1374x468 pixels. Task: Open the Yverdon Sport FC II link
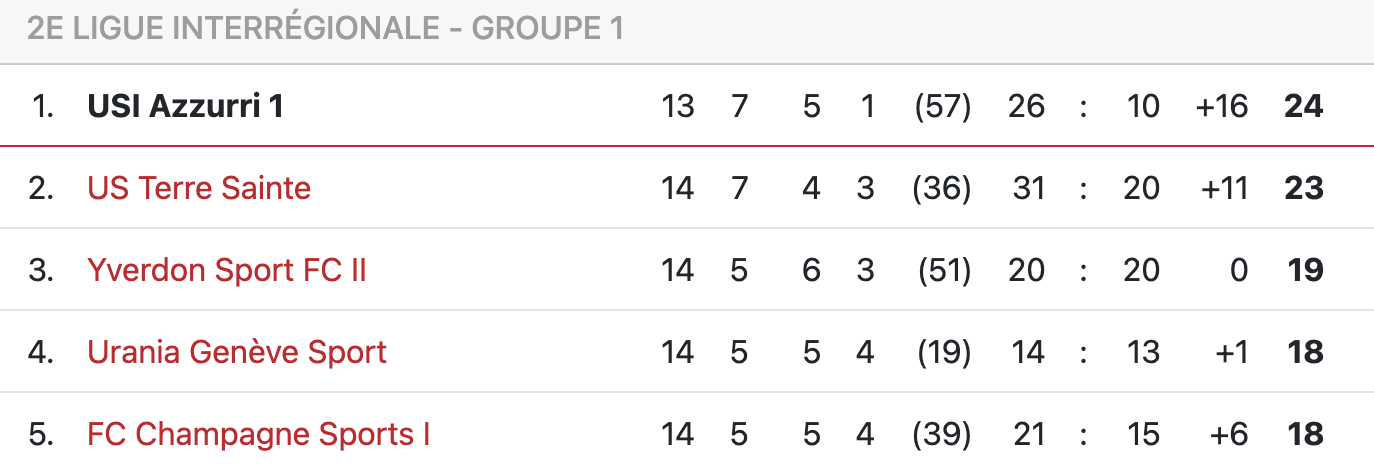point(227,270)
